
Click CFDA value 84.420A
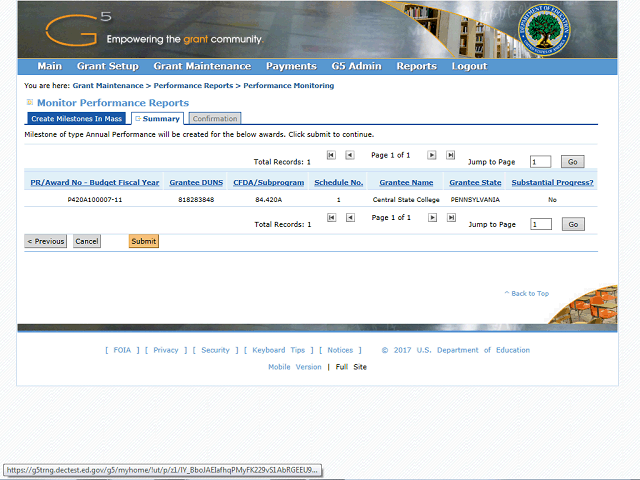click(x=269, y=200)
